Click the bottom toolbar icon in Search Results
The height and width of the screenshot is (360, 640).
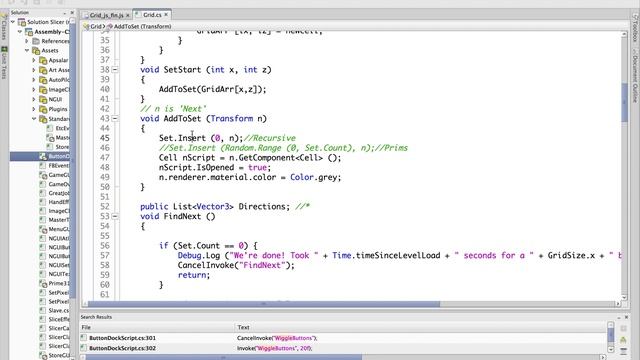(624, 351)
